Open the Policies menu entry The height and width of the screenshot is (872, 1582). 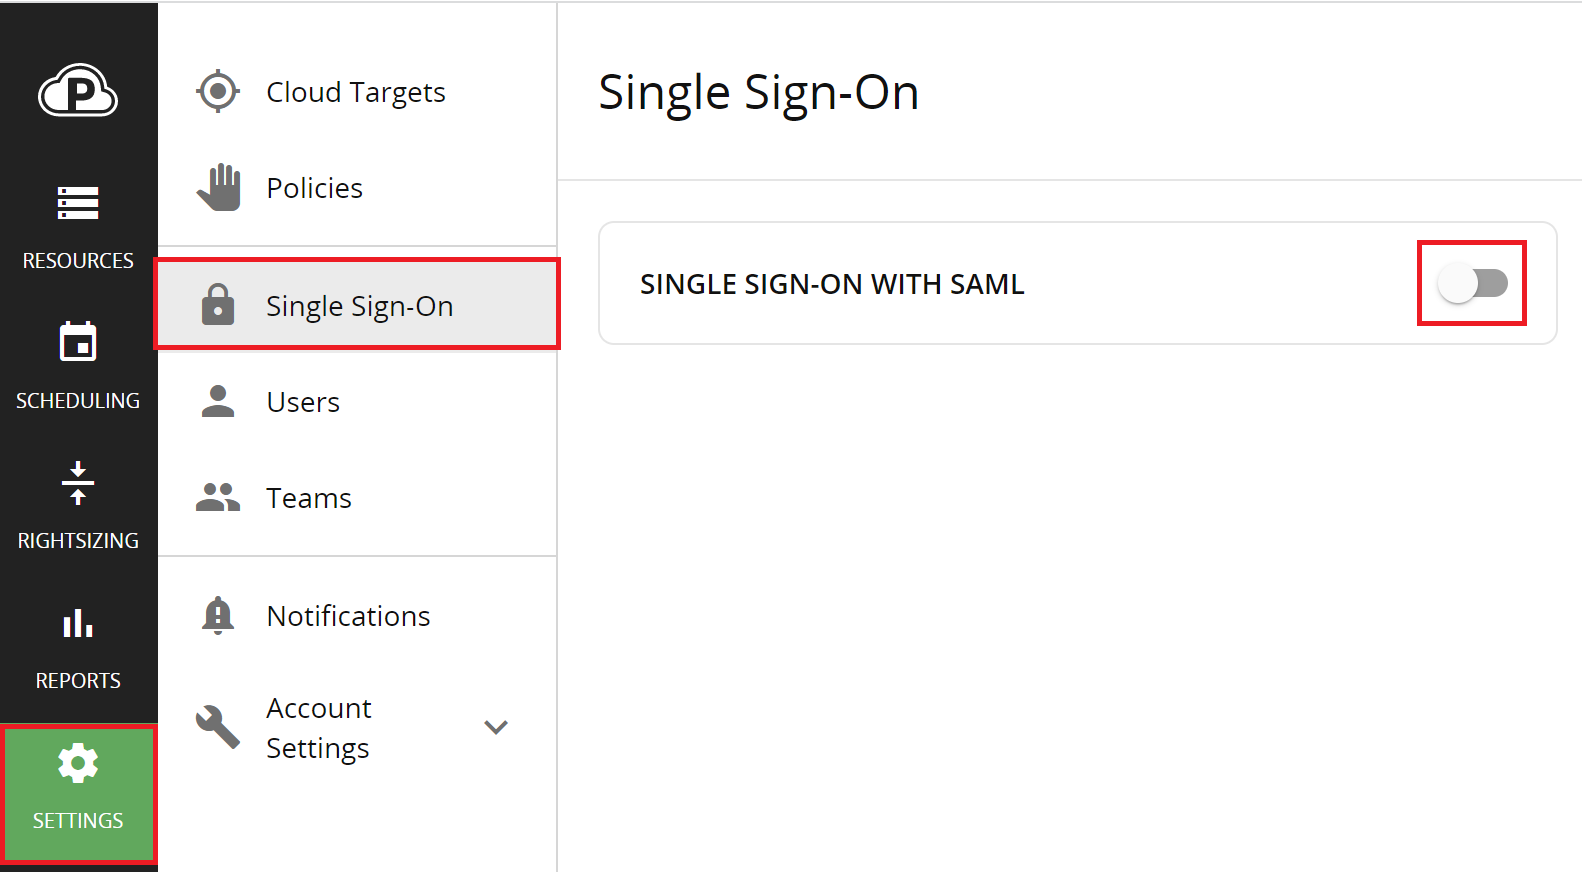coord(314,188)
